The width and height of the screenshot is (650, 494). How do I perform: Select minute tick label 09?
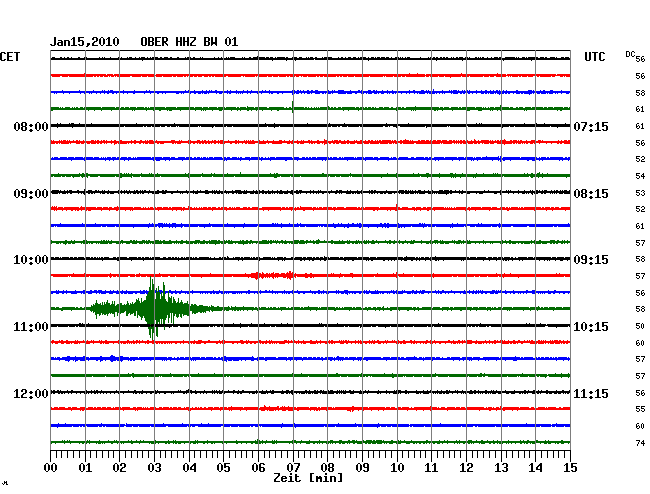pos(362,468)
